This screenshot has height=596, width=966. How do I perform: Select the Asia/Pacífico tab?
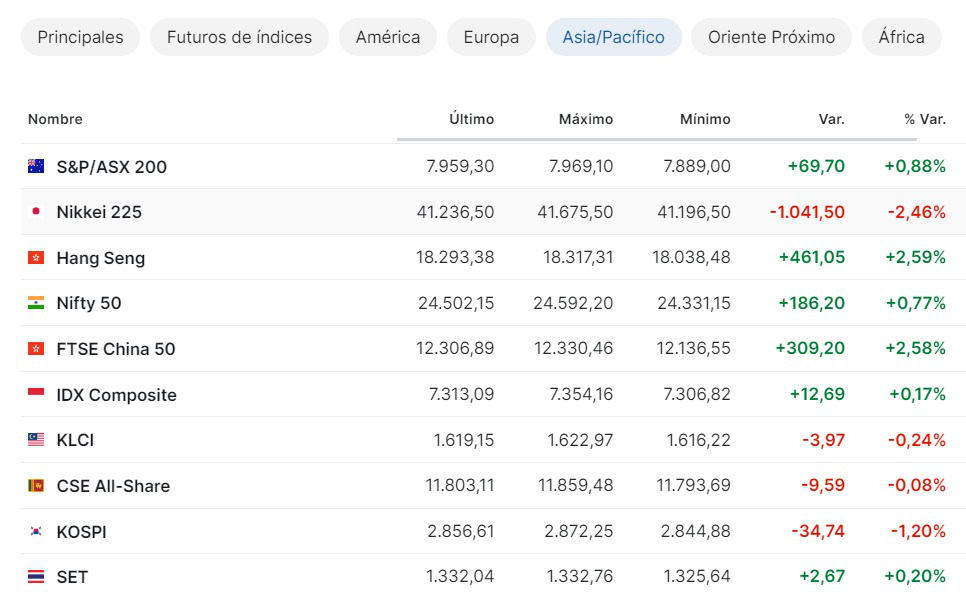pyautogui.click(x=614, y=37)
